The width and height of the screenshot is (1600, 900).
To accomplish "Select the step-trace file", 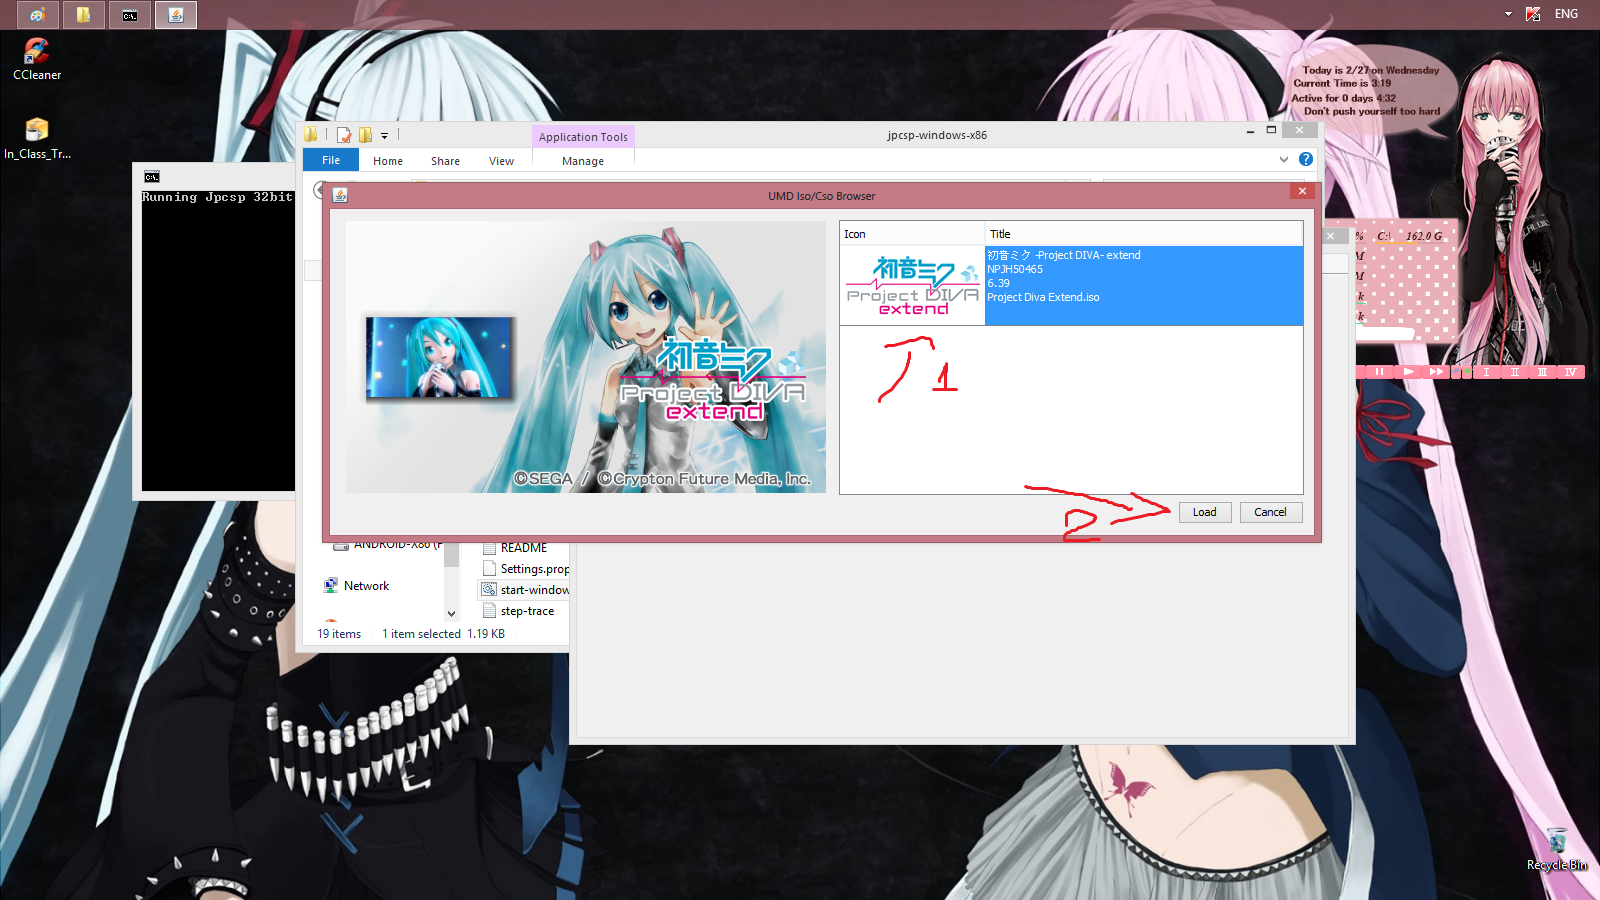I will pyautogui.click(x=519, y=611).
